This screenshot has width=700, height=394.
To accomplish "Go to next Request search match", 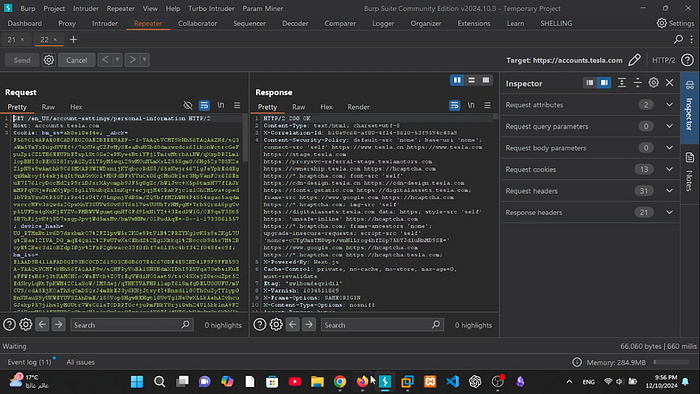I will click(58, 324).
